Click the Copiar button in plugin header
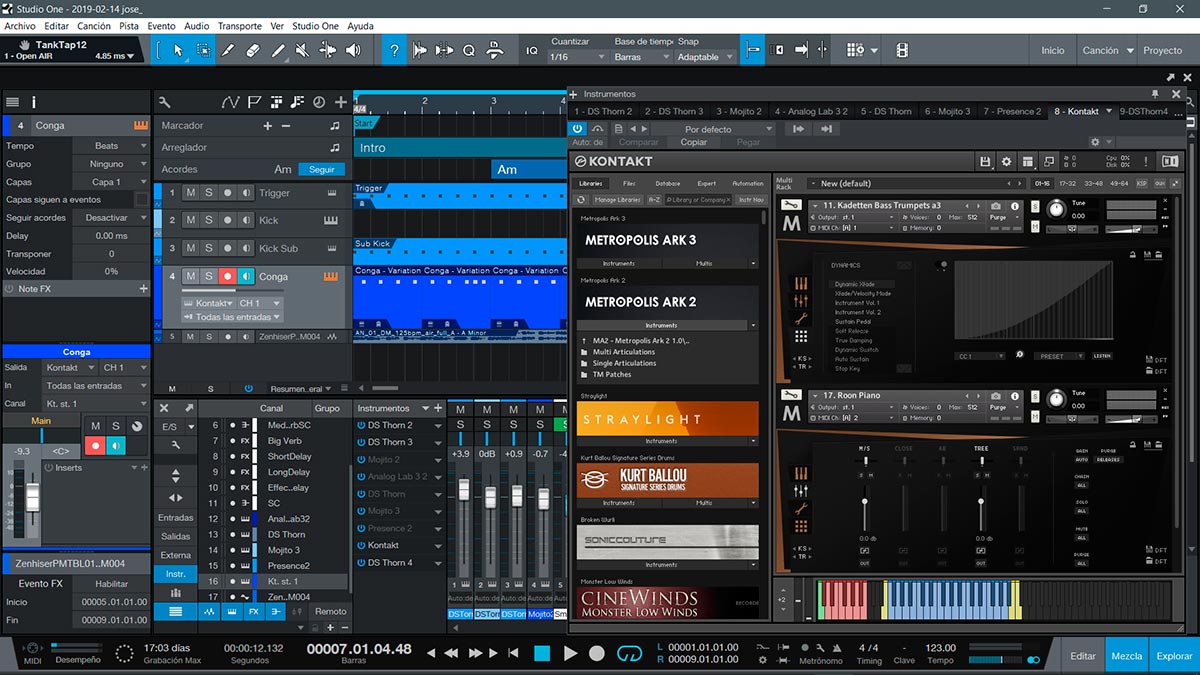This screenshot has height=675, width=1200. click(694, 142)
